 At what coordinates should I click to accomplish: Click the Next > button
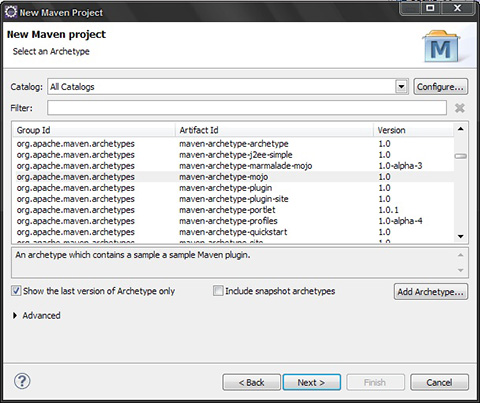coord(312,382)
